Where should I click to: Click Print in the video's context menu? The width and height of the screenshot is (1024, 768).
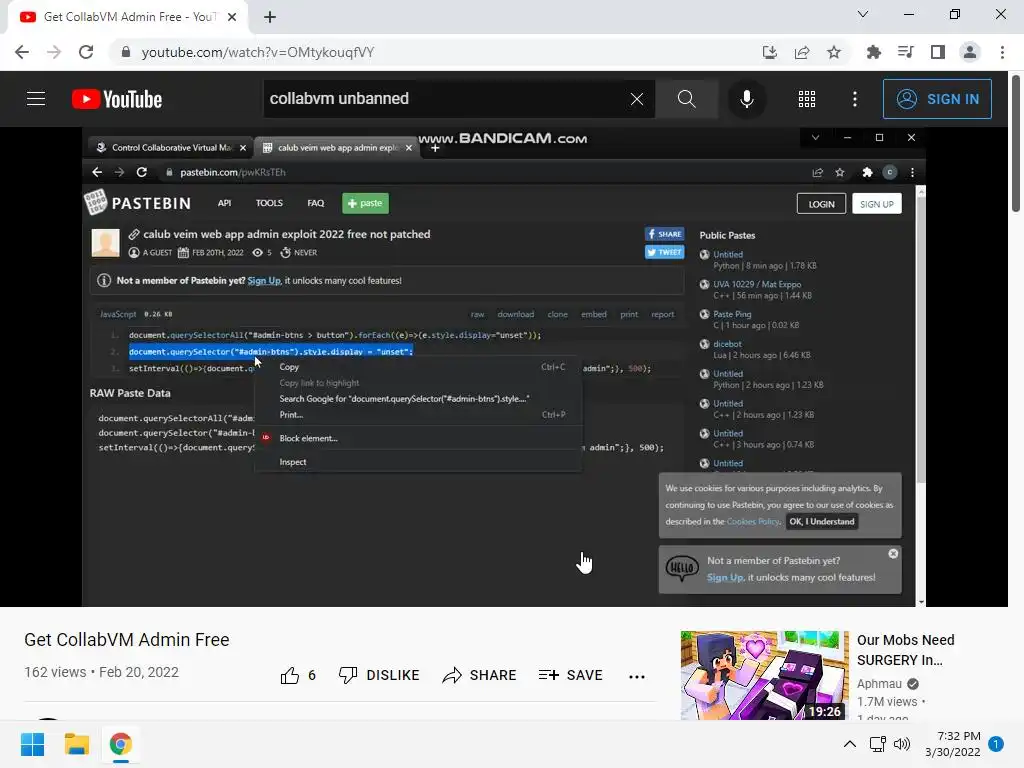[x=291, y=415]
